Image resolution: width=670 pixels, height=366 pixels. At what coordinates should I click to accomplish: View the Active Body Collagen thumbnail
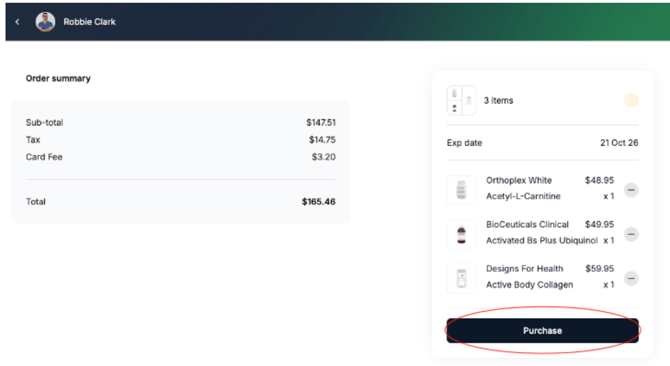[x=461, y=278]
